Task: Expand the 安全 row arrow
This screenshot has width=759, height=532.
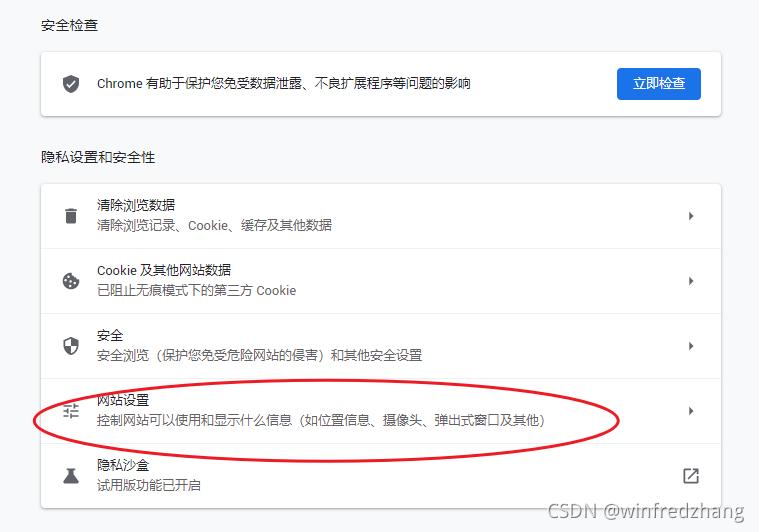Action: click(691, 346)
